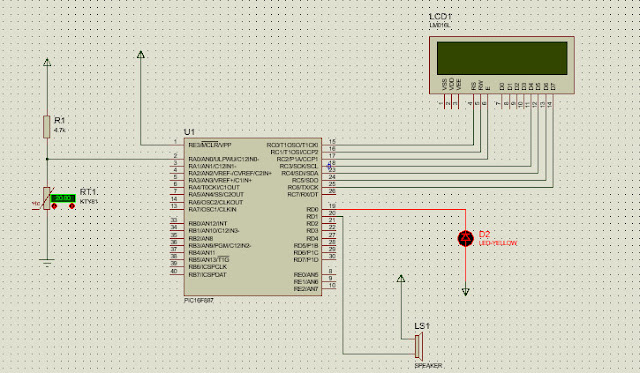Click the RB0/AN12/INT pin label

[208, 224]
